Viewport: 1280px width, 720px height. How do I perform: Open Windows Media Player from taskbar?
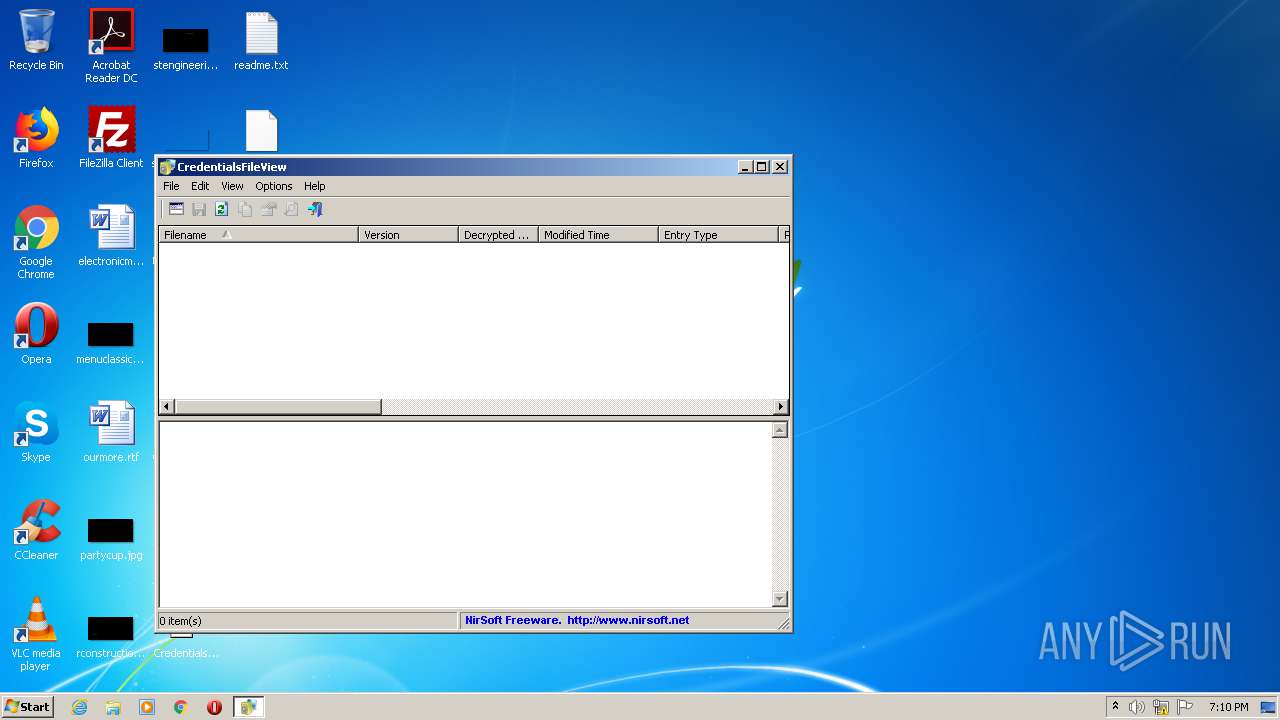pos(147,707)
